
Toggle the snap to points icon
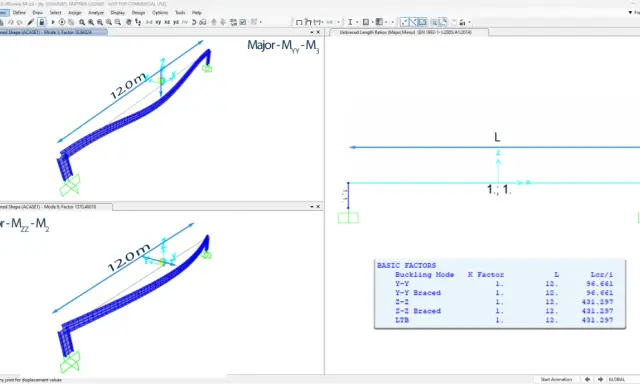click(x=404, y=22)
